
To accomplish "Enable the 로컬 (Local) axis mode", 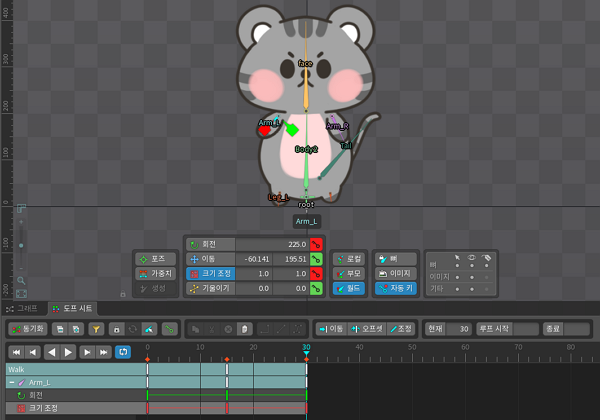I will 349,259.
